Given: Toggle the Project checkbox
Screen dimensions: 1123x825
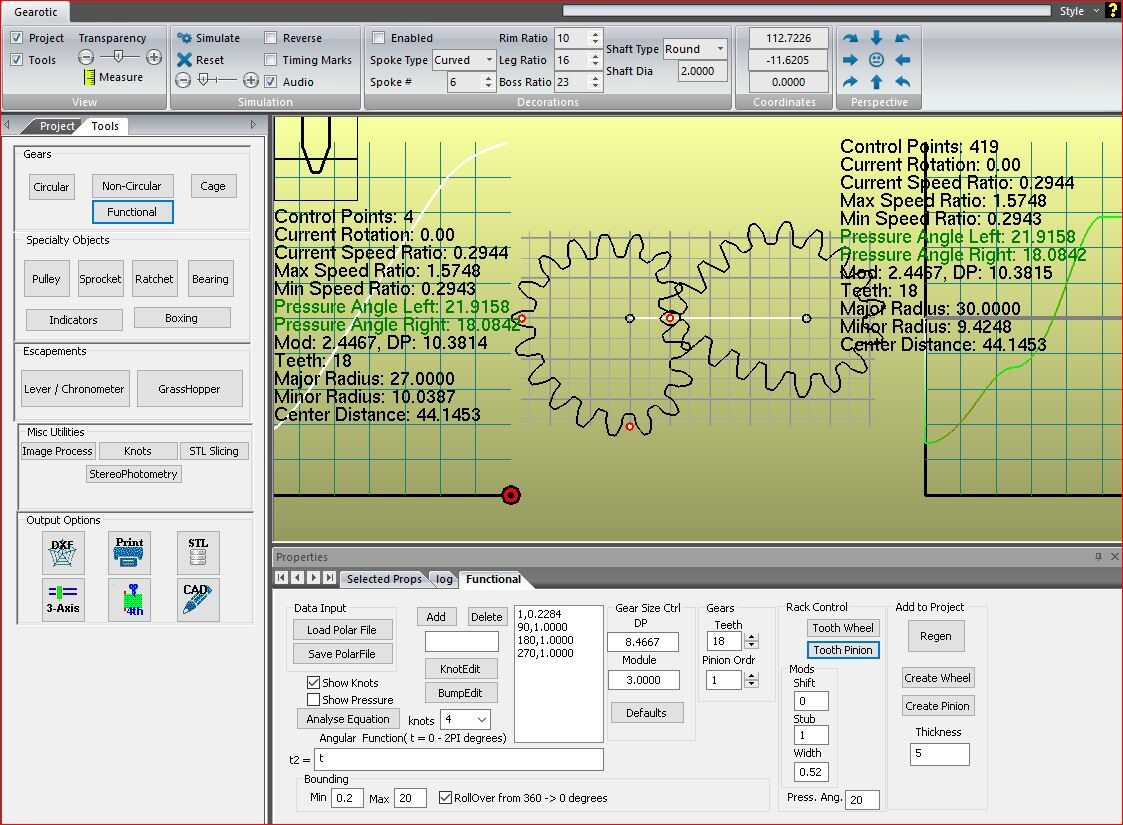Looking at the screenshot, I should [16, 38].
